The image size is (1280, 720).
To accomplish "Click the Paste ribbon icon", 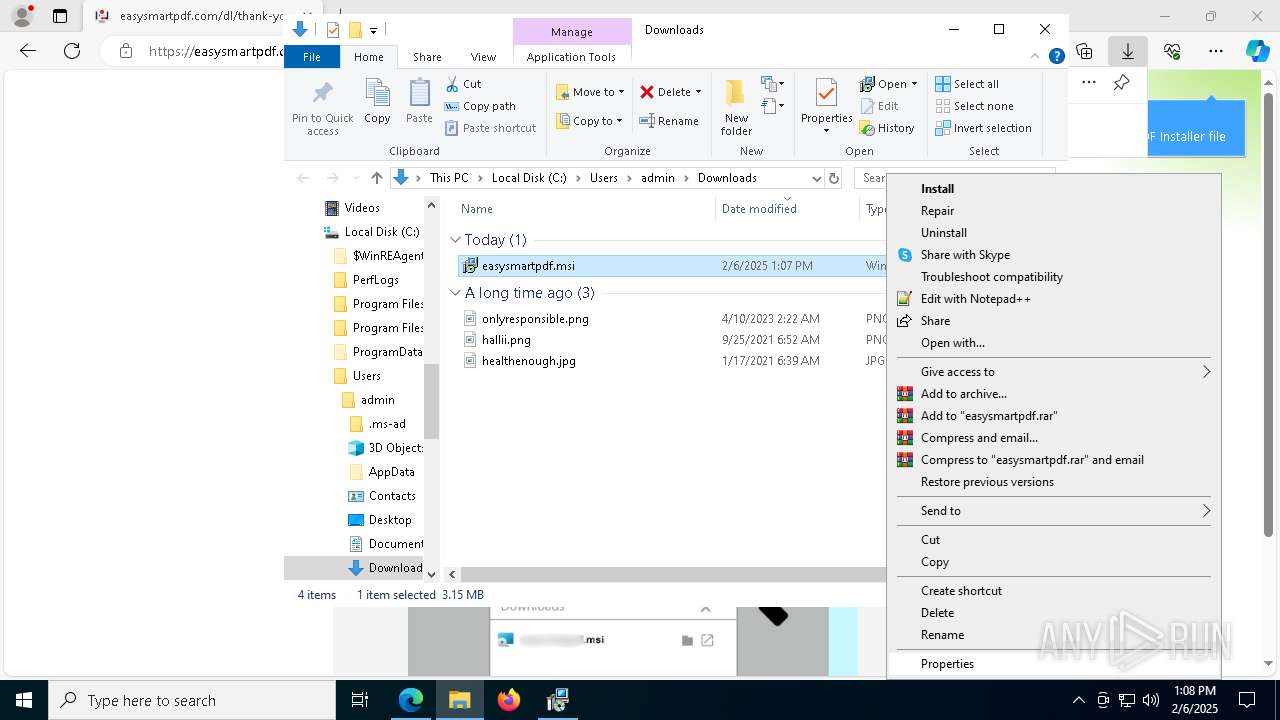I will click(x=419, y=101).
